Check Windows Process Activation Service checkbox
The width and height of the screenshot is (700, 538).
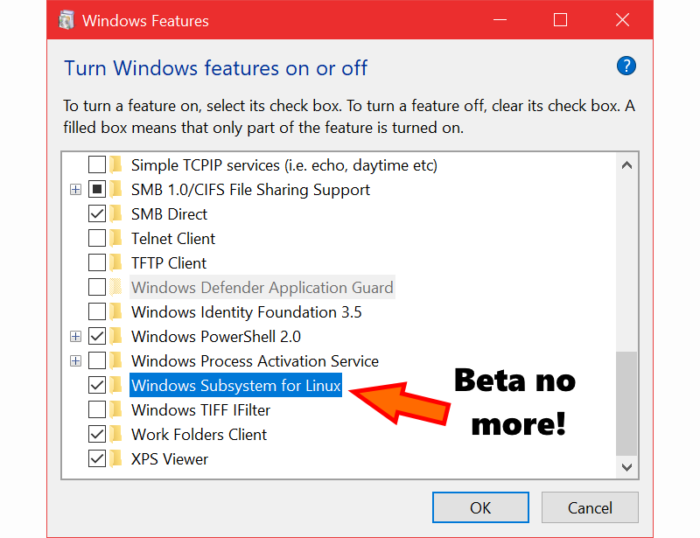[97, 361]
